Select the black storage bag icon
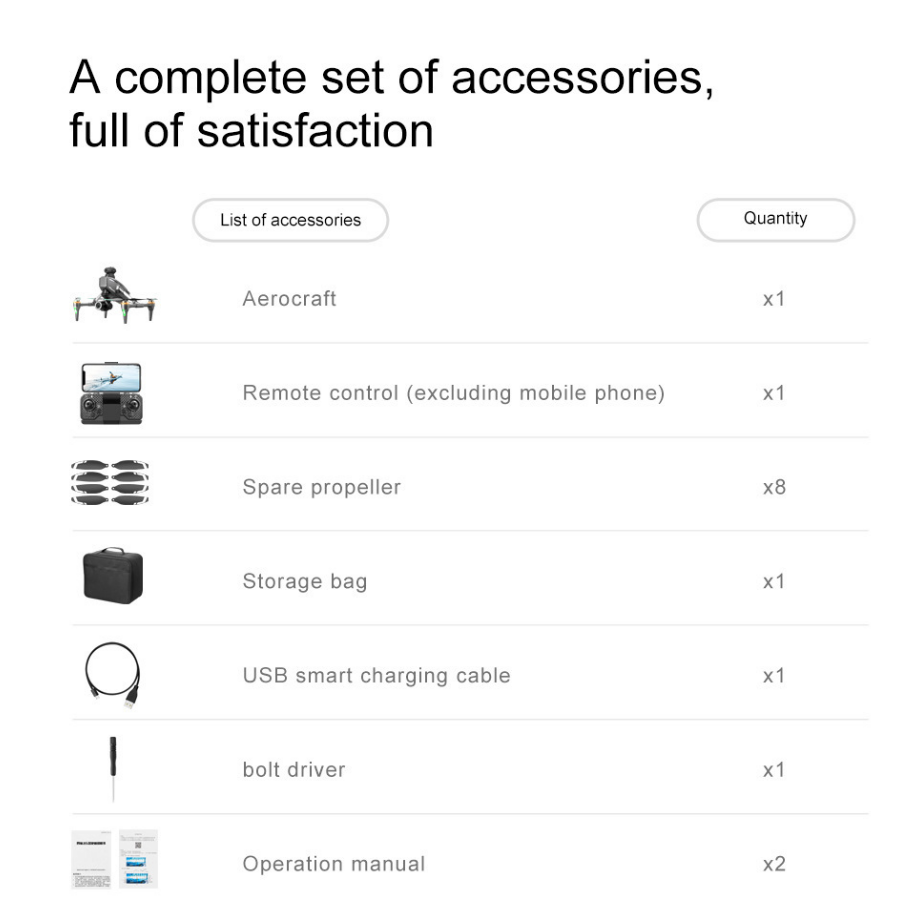This screenshot has height=921, width=913. pyautogui.click(x=113, y=576)
